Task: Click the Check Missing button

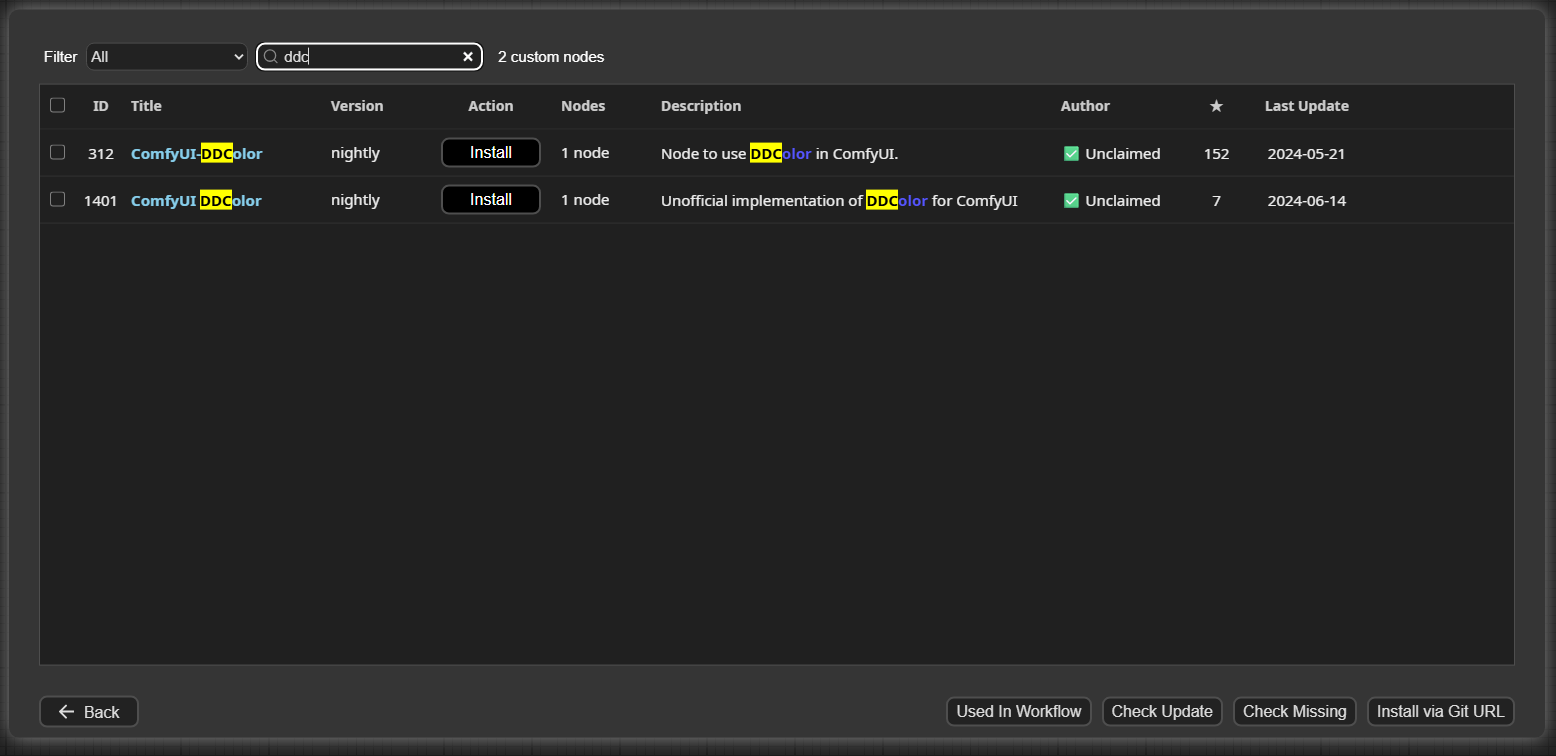Action: tap(1294, 712)
